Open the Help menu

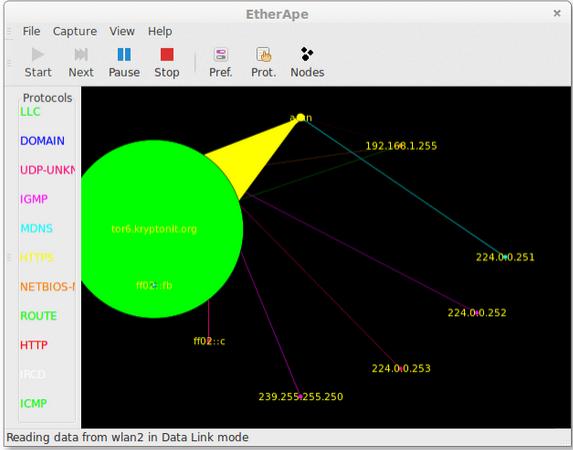(160, 32)
